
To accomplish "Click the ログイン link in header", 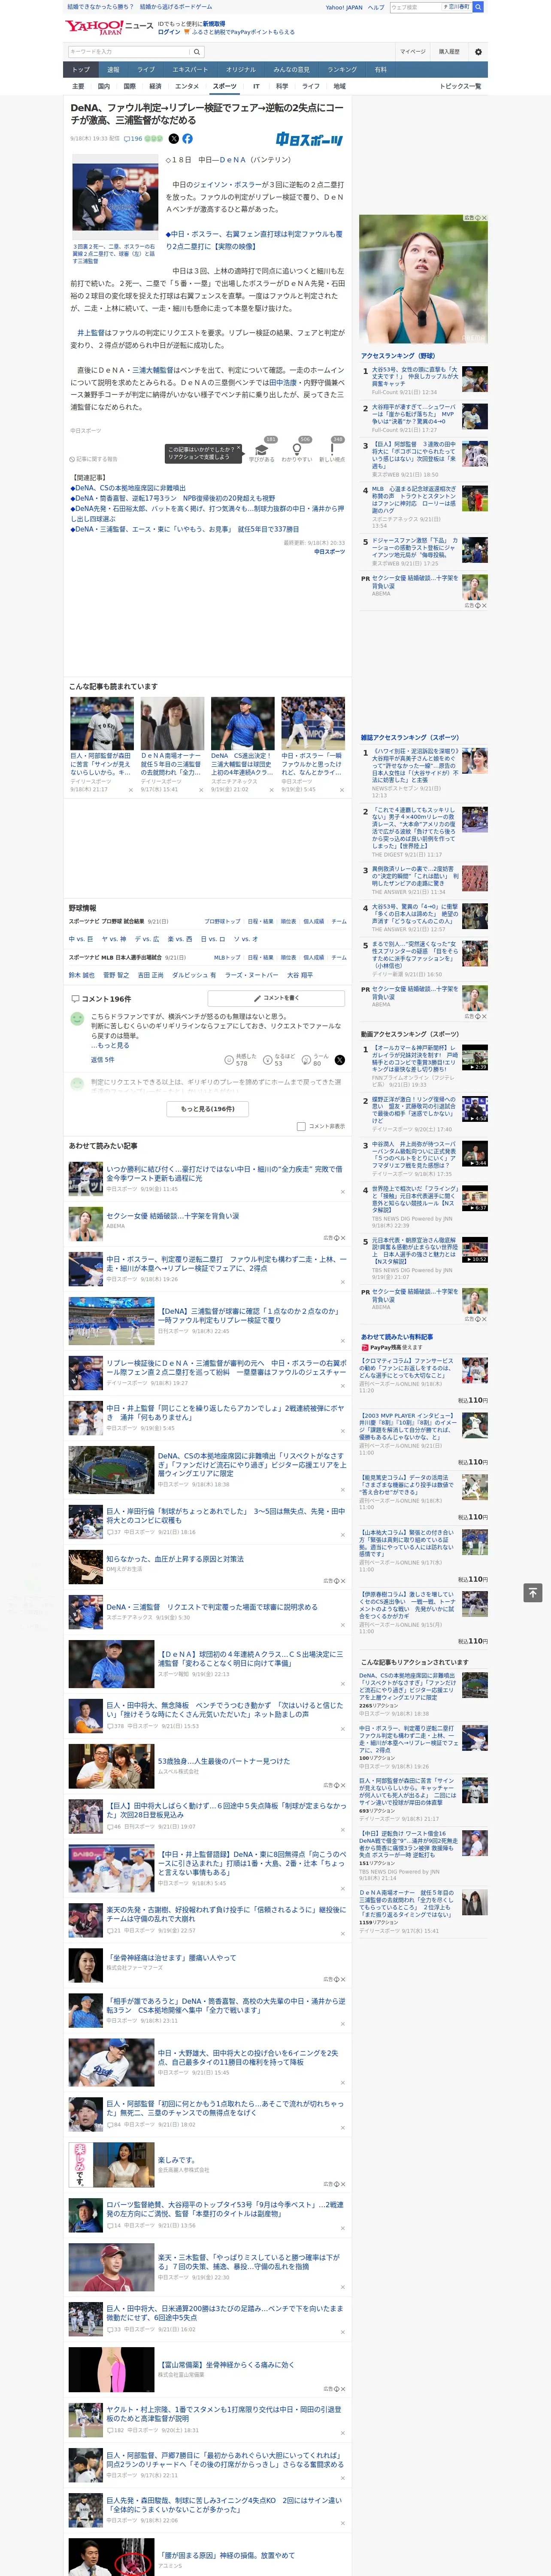I will [x=169, y=32].
